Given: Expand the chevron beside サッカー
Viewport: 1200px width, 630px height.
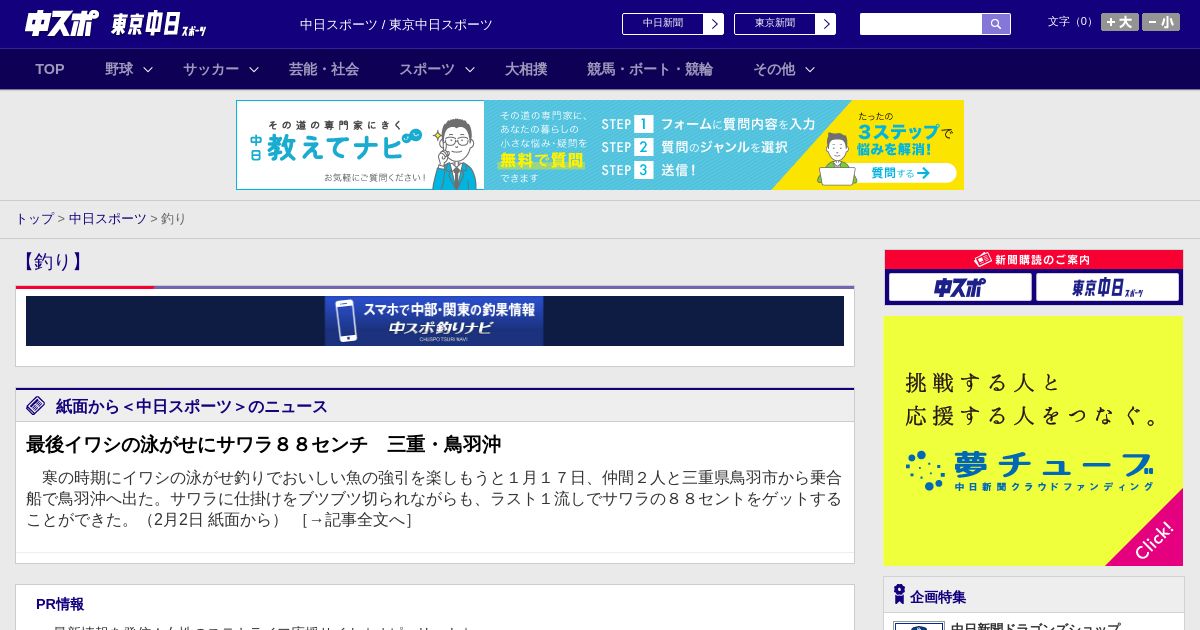Looking at the screenshot, I should pos(254,69).
